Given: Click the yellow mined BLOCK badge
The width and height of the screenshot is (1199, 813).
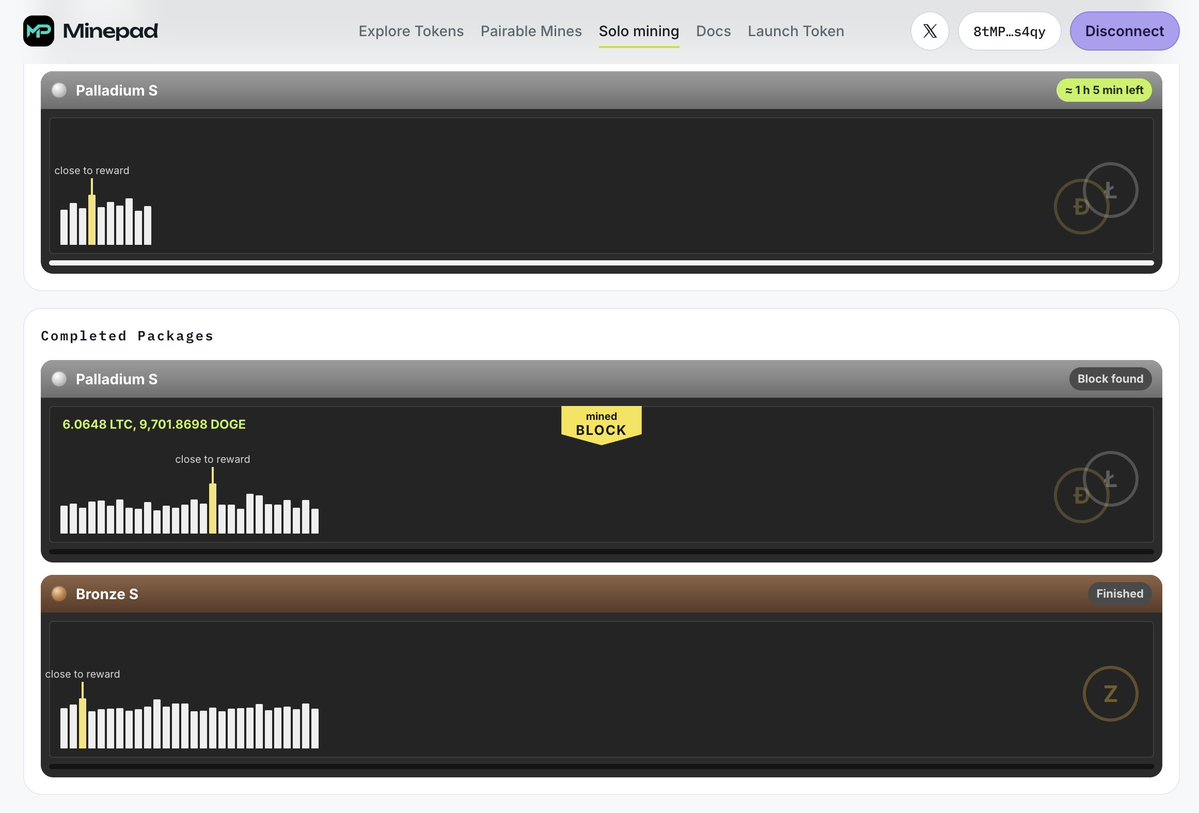Looking at the screenshot, I should click(x=601, y=424).
